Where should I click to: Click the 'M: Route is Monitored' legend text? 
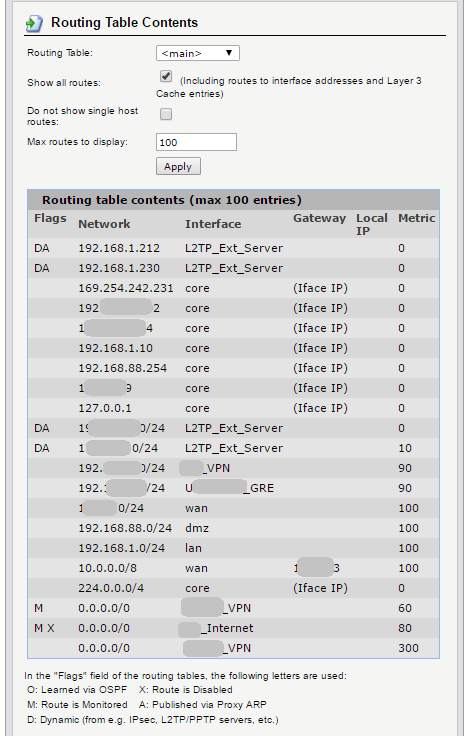[x=77, y=705]
